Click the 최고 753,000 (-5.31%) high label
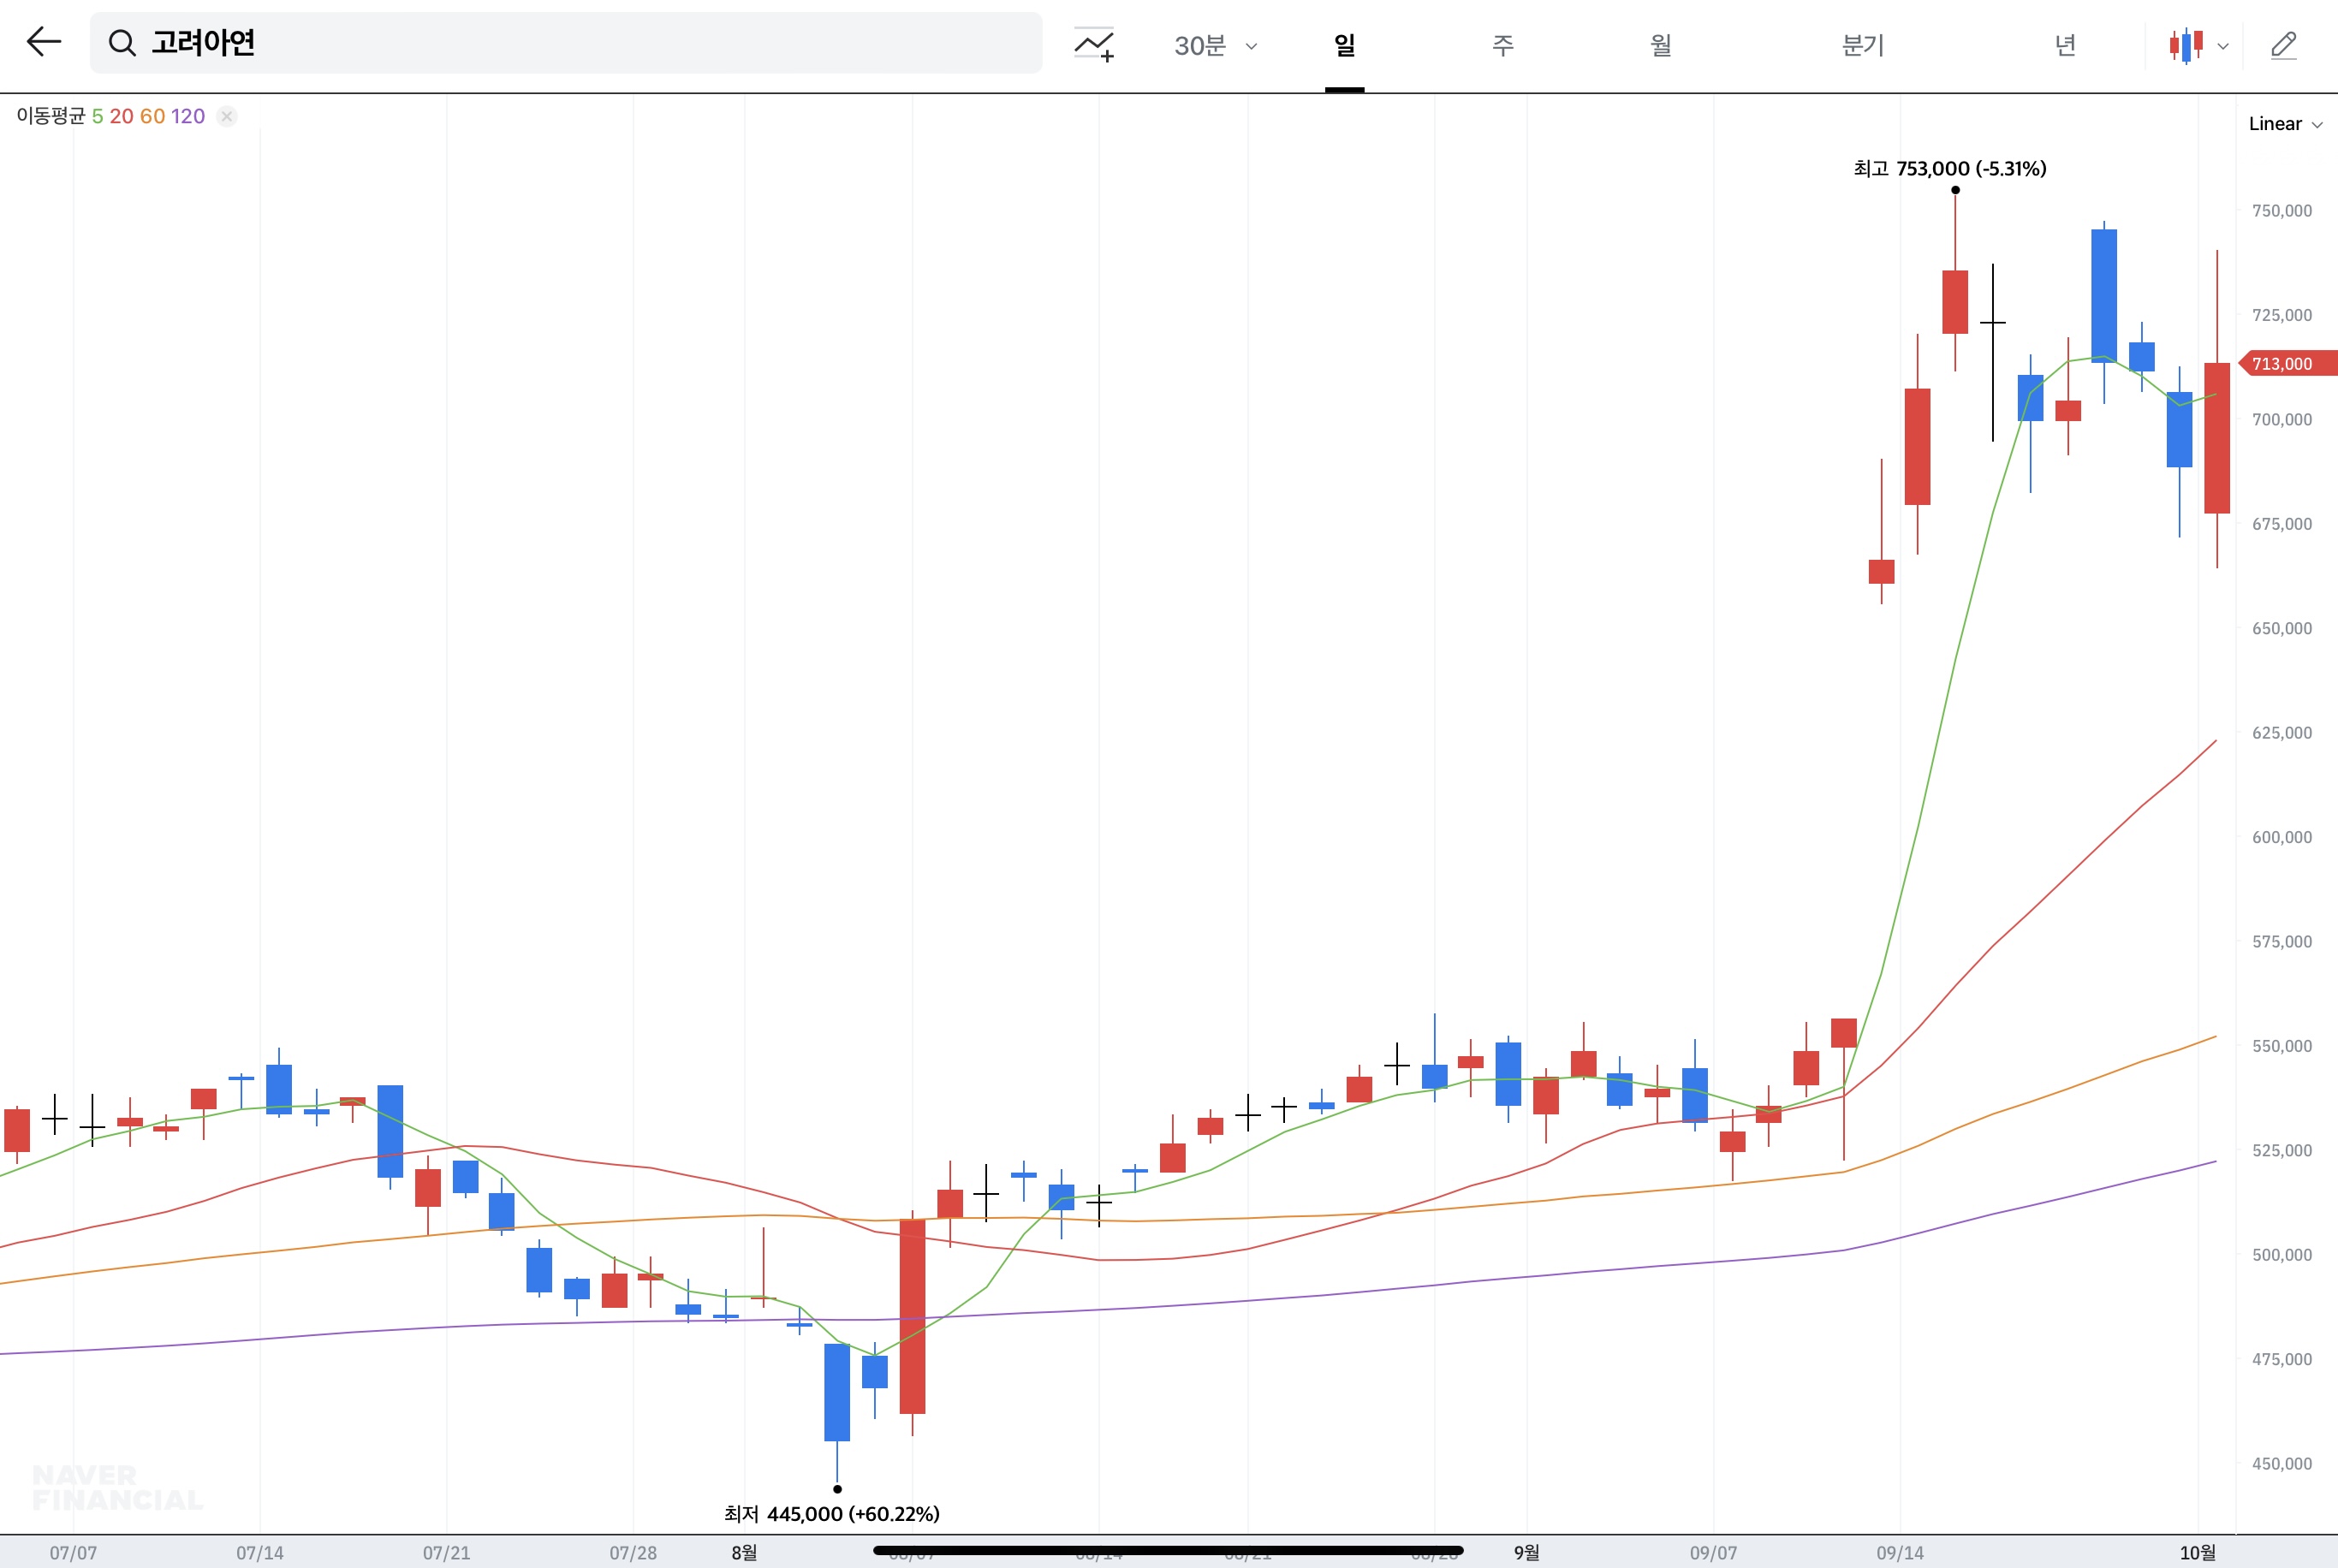This screenshot has width=2338, height=1568. (x=1950, y=168)
